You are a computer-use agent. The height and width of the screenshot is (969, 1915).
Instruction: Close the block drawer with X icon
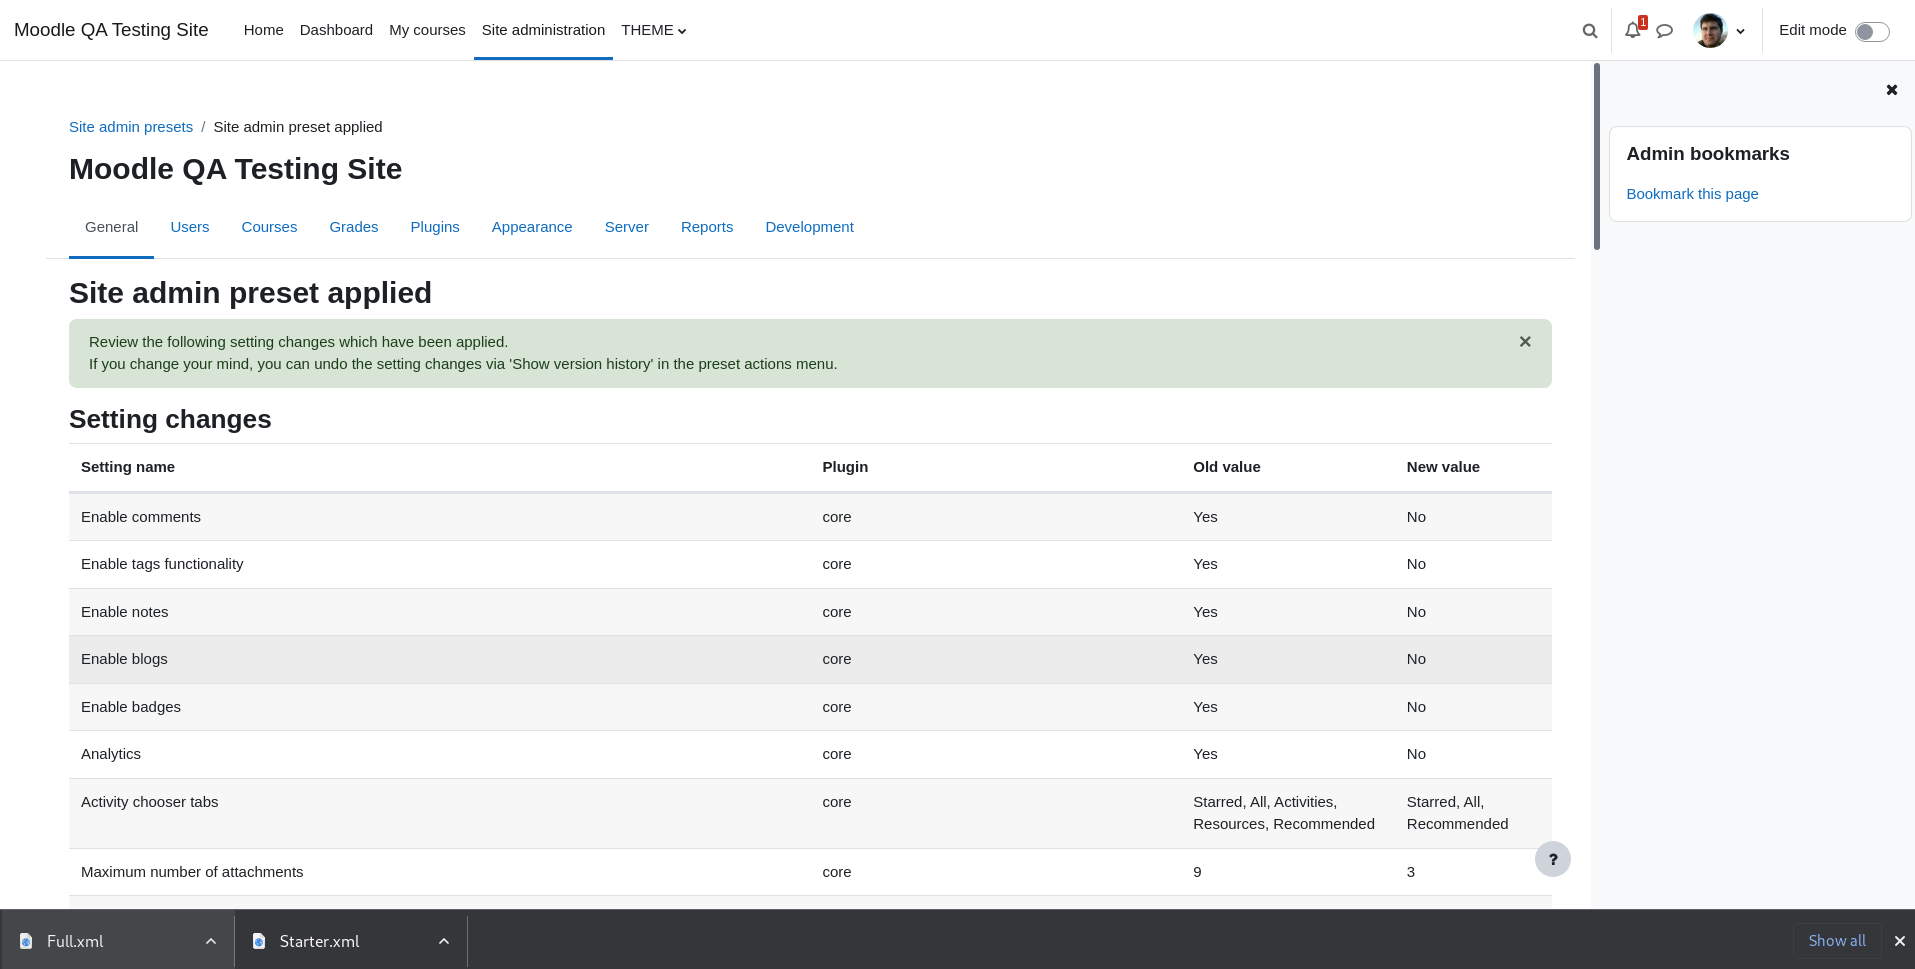click(x=1891, y=90)
